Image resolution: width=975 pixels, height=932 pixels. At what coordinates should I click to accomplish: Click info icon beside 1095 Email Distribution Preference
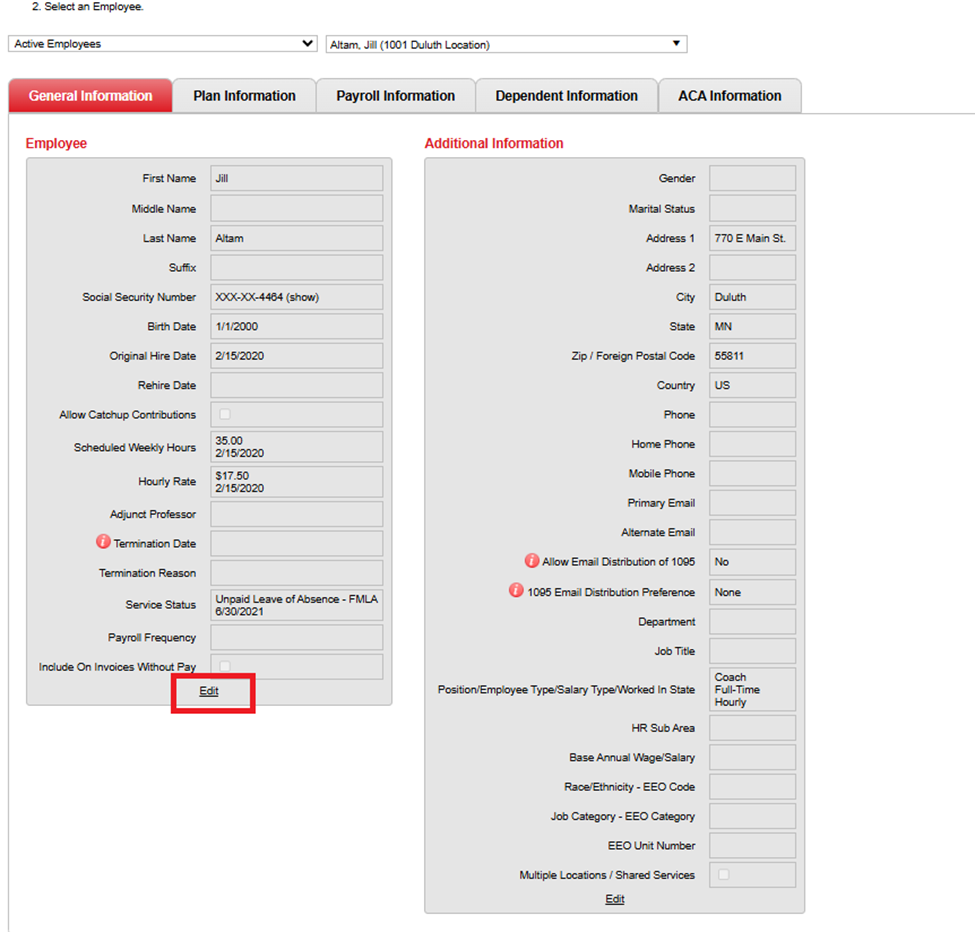(516, 591)
